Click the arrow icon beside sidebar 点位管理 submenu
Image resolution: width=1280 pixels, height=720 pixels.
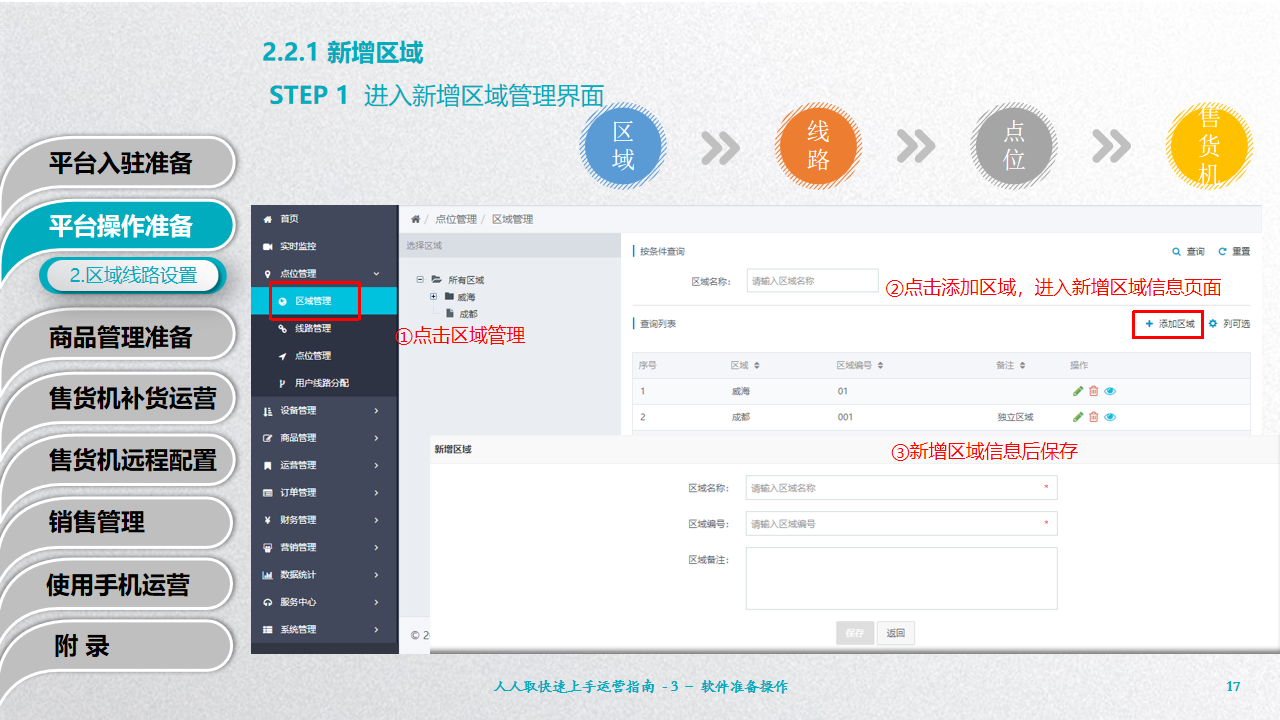pos(283,356)
